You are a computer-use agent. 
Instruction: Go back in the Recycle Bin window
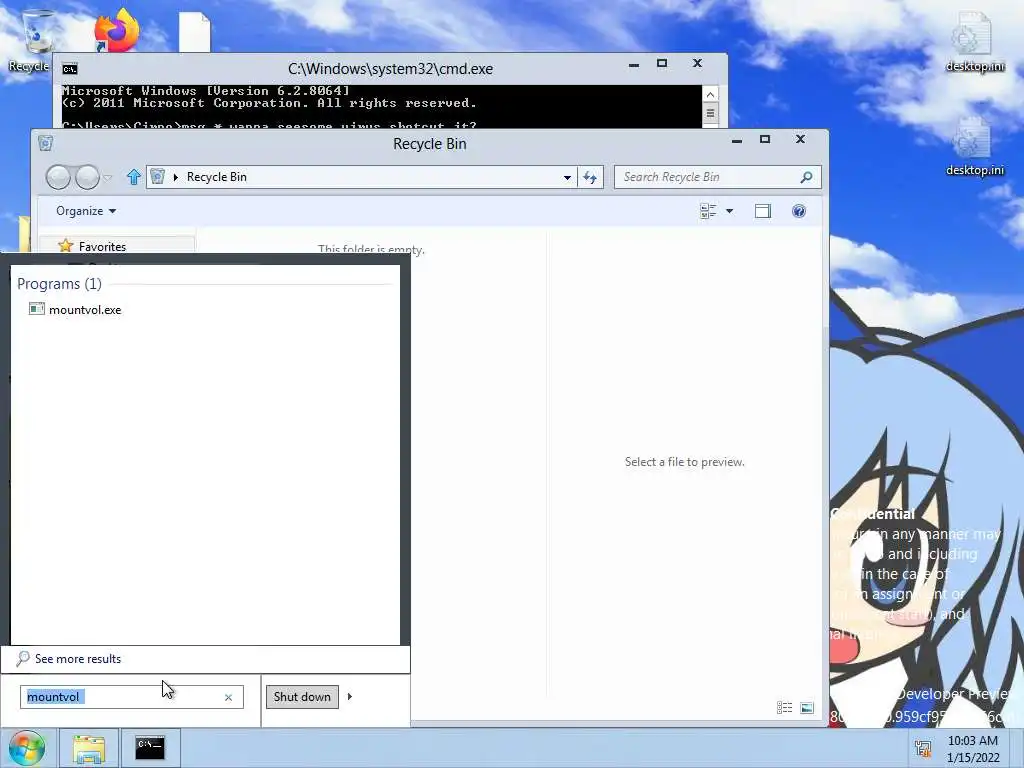click(x=58, y=177)
